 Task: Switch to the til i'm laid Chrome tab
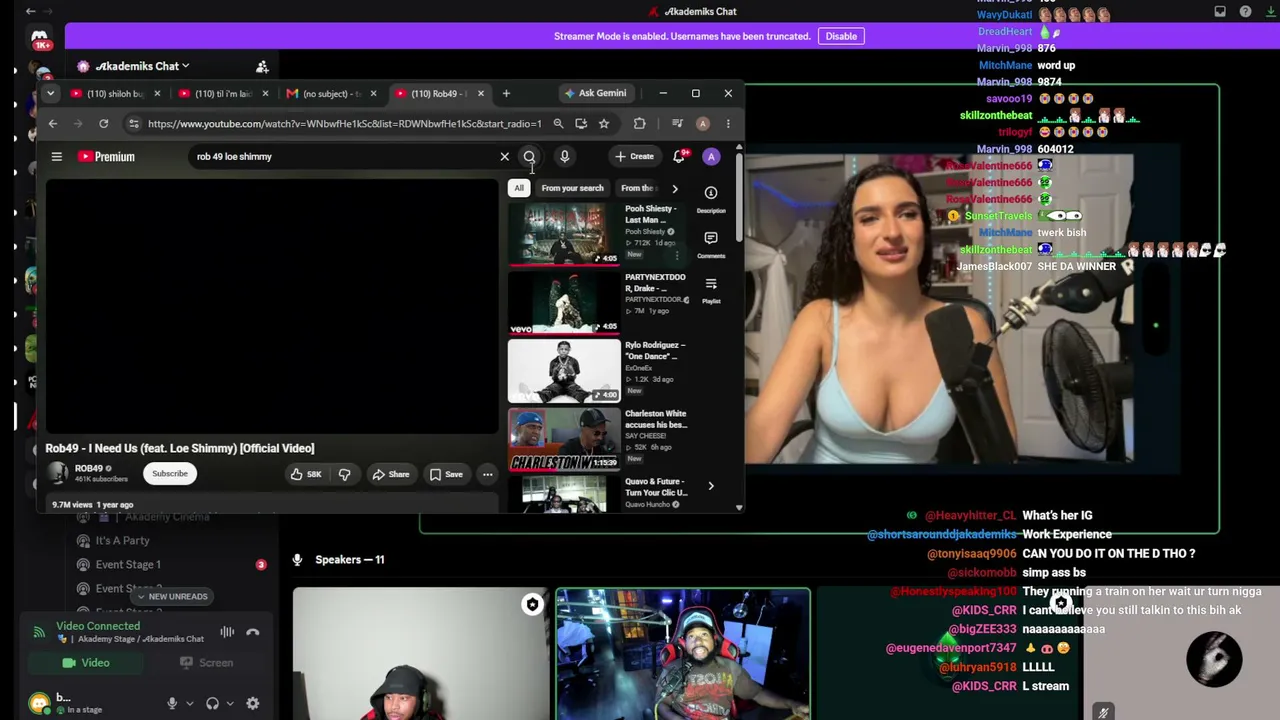click(222, 94)
